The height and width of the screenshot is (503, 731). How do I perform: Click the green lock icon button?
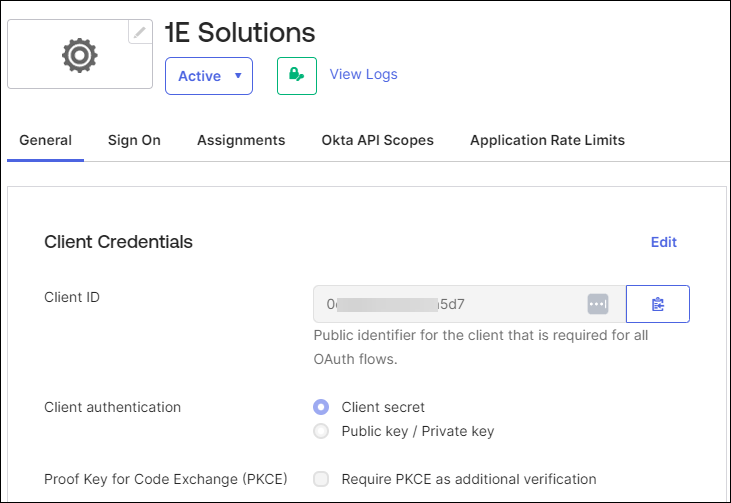(296, 75)
